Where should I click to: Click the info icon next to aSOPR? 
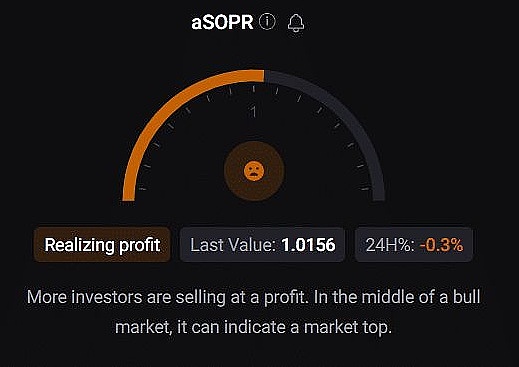[x=267, y=22]
